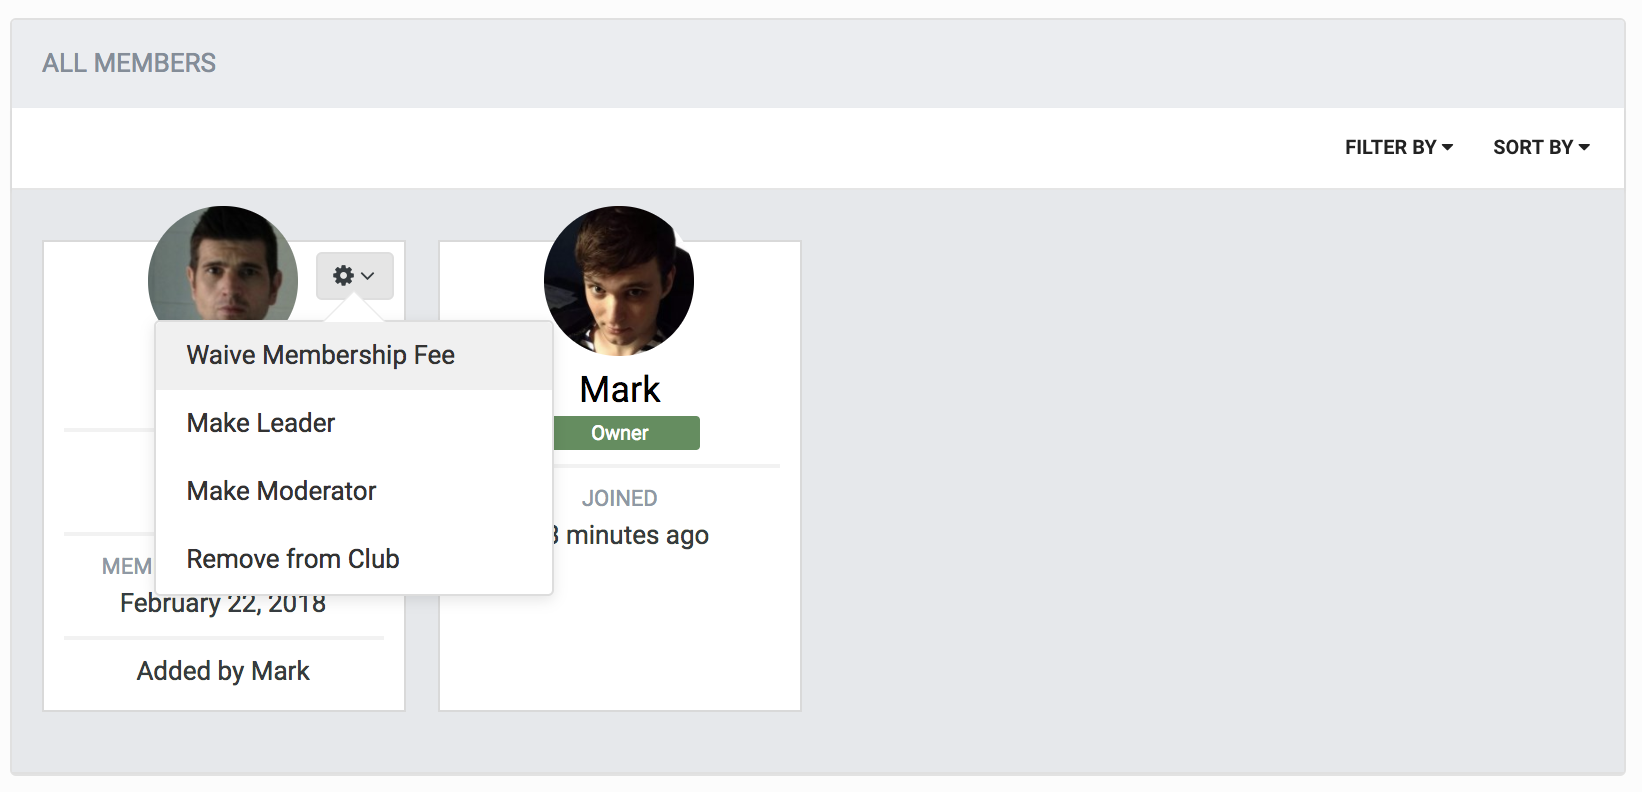Choose Make Moderator option
The height and width of the screenshot is (792, 1642).
pyautogui.click(x=281, y=491)
